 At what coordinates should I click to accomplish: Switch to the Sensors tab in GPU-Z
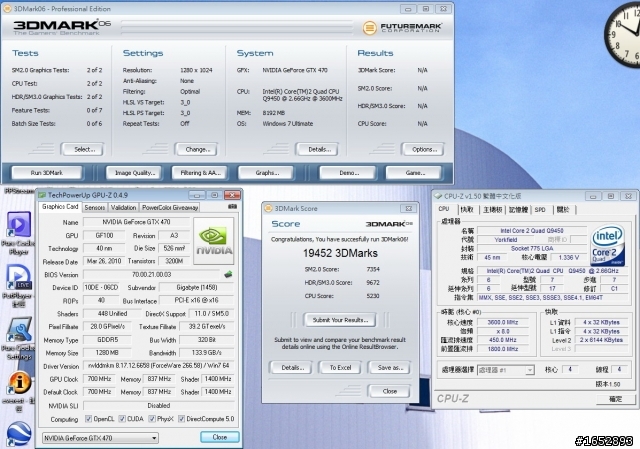(95, 207)
